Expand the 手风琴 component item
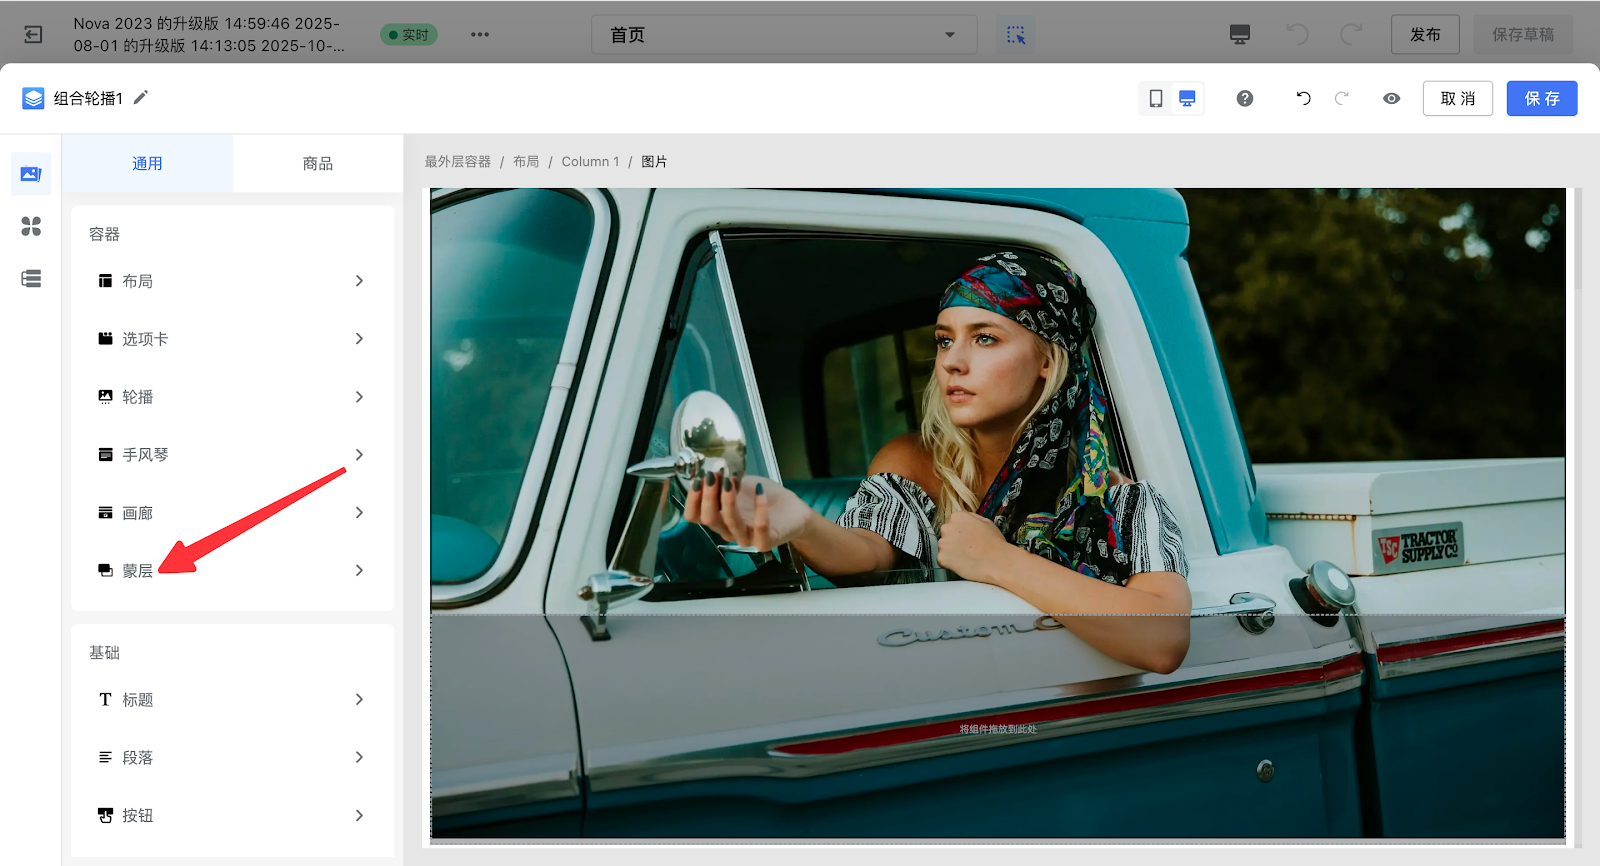The image size is (1600, 866). [x=231, y=455]
